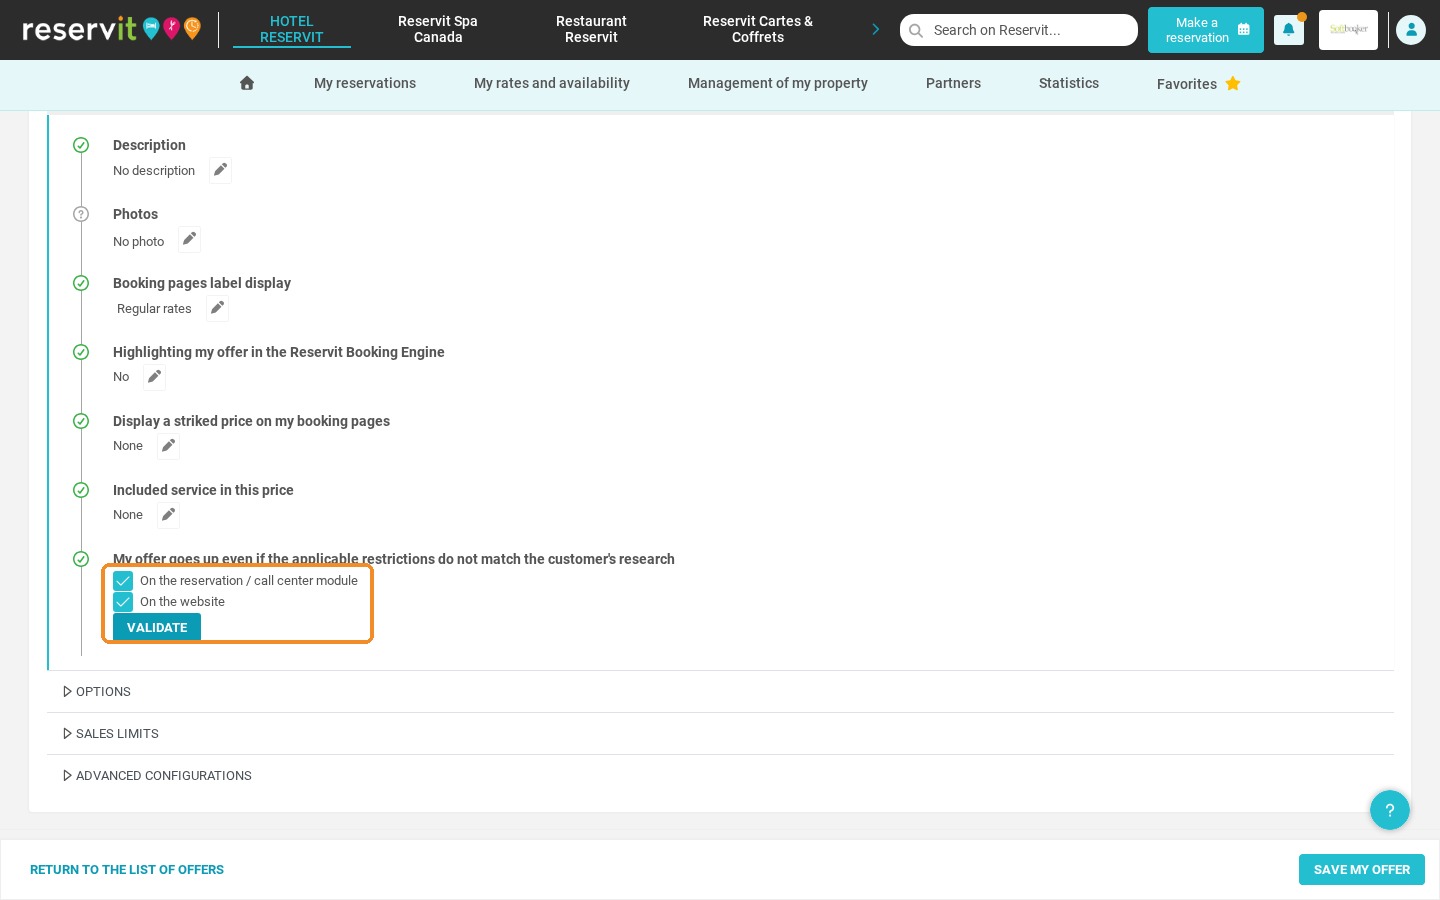This screenshot has height=900, width=1440.
Task: Open the My rates and availability menu
Action: [x=552, y=83]
